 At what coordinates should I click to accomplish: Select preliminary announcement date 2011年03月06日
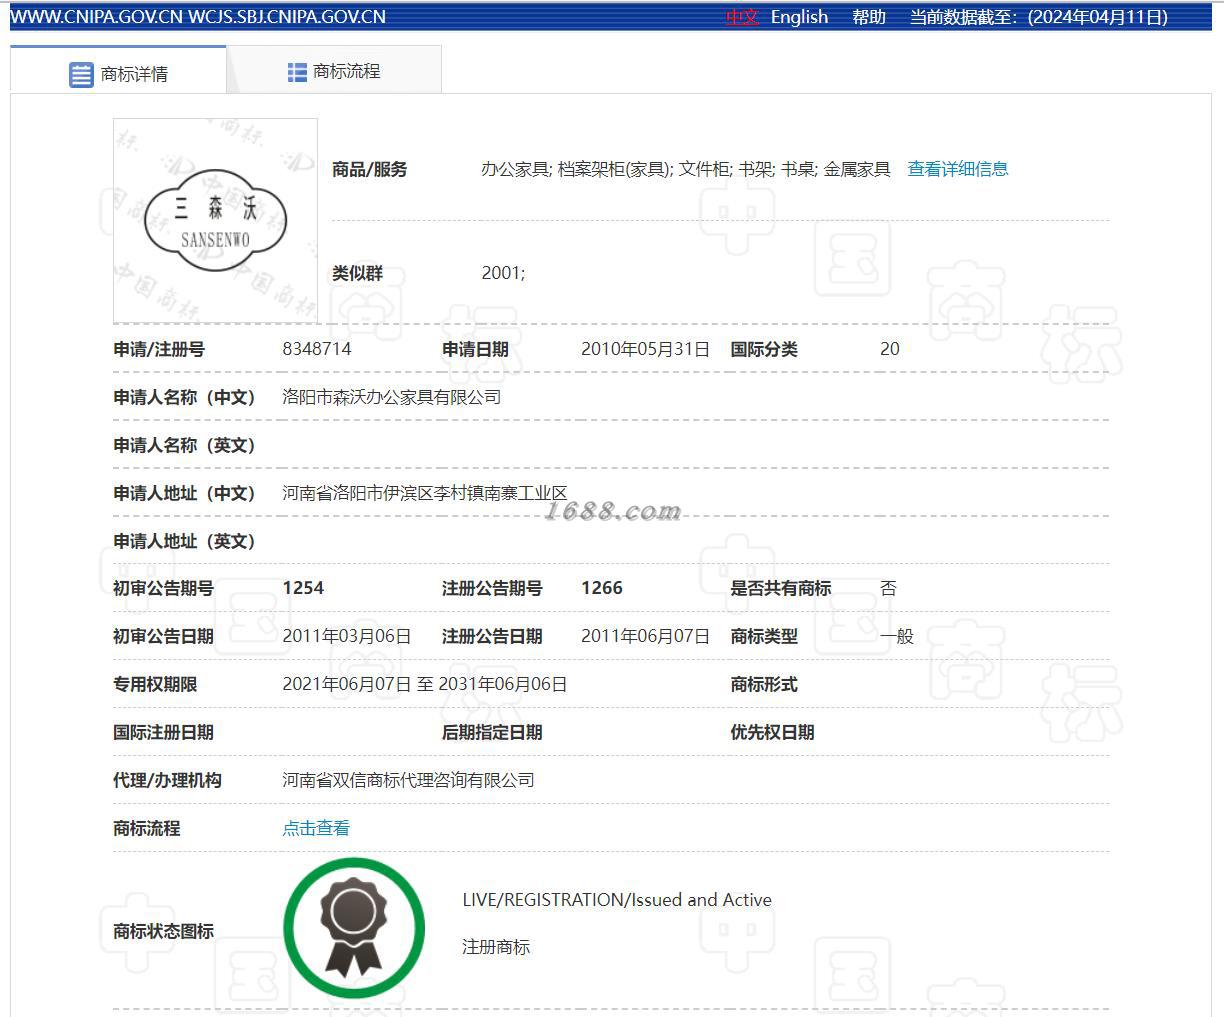click(346, 636)
